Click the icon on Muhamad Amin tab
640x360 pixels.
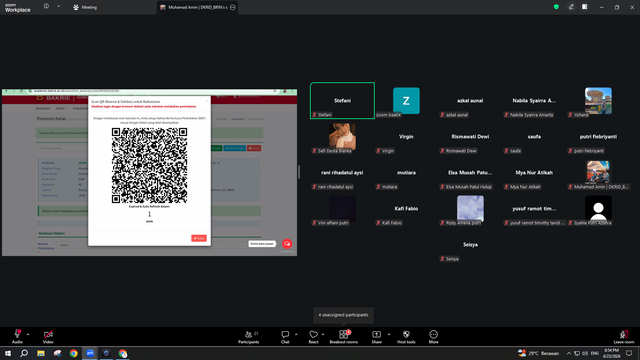tap(233, 7)
